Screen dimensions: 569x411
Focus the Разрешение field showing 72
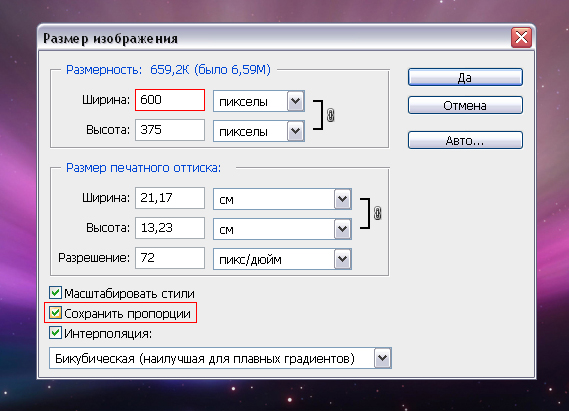point(170,258)
